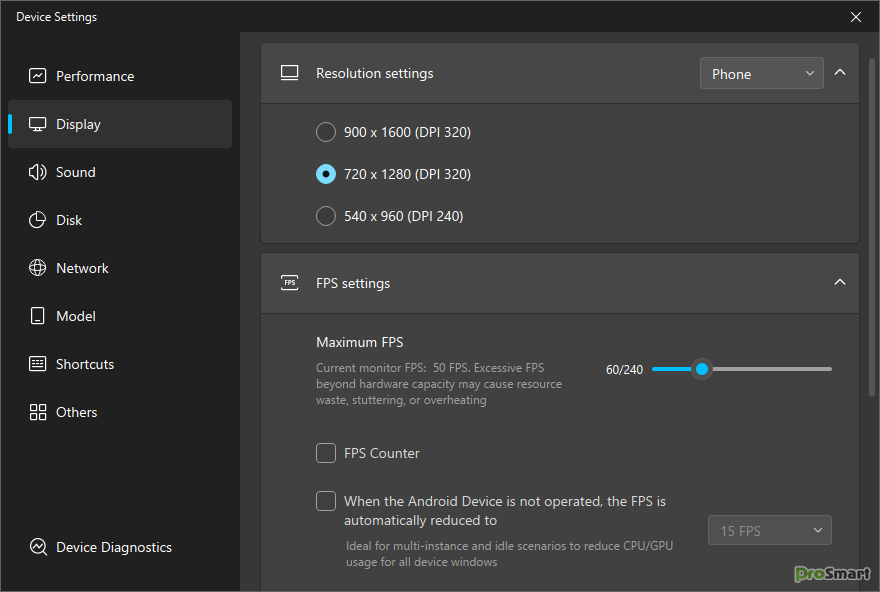Close the Device Settings window

[x=856, y=17]
